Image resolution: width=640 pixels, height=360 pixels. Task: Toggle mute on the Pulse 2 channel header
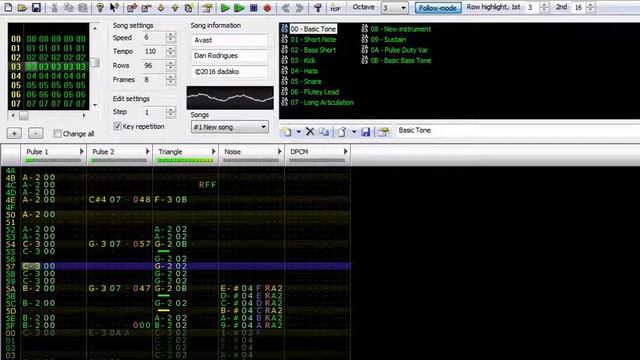click(103, 152)
